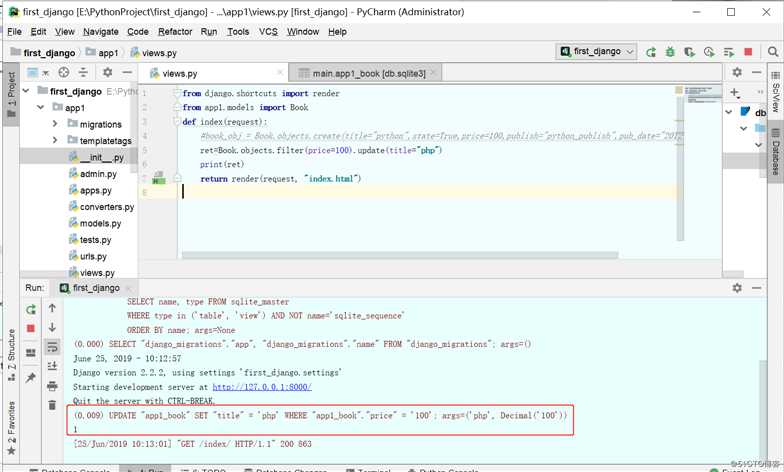Open the Database side tab

[776, 152]
